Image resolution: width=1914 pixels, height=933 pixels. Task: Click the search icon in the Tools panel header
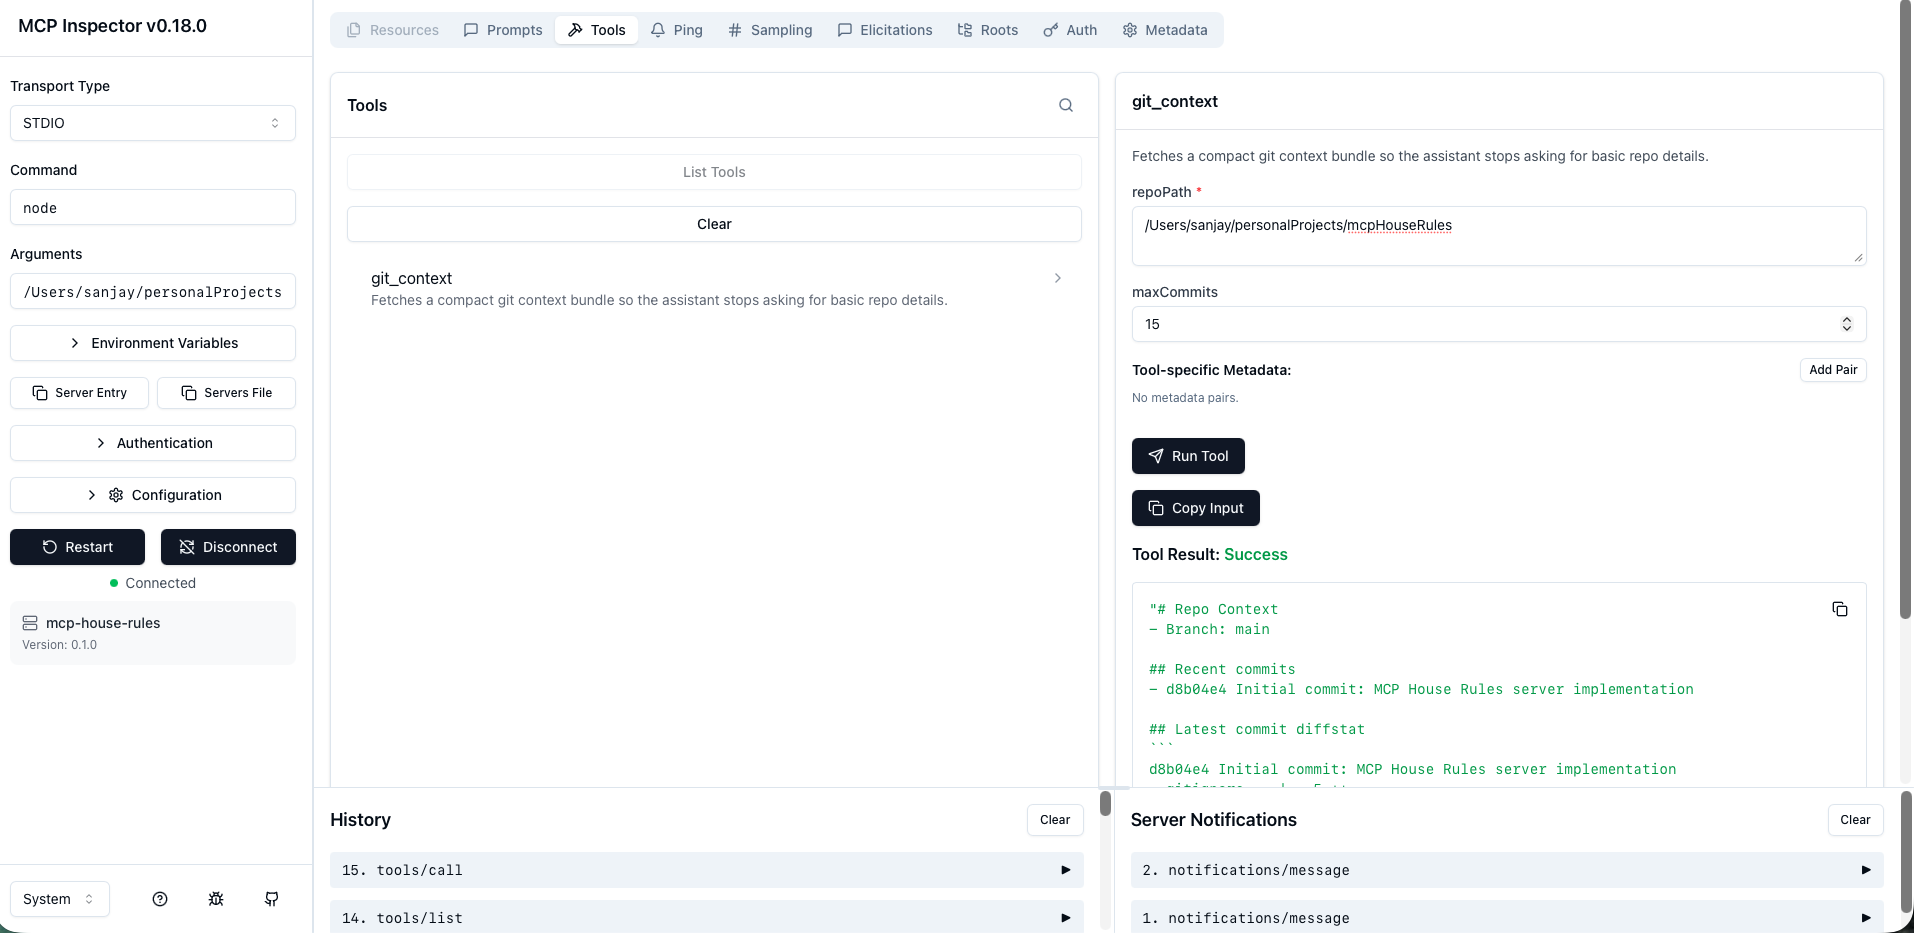click(1065, 105)
